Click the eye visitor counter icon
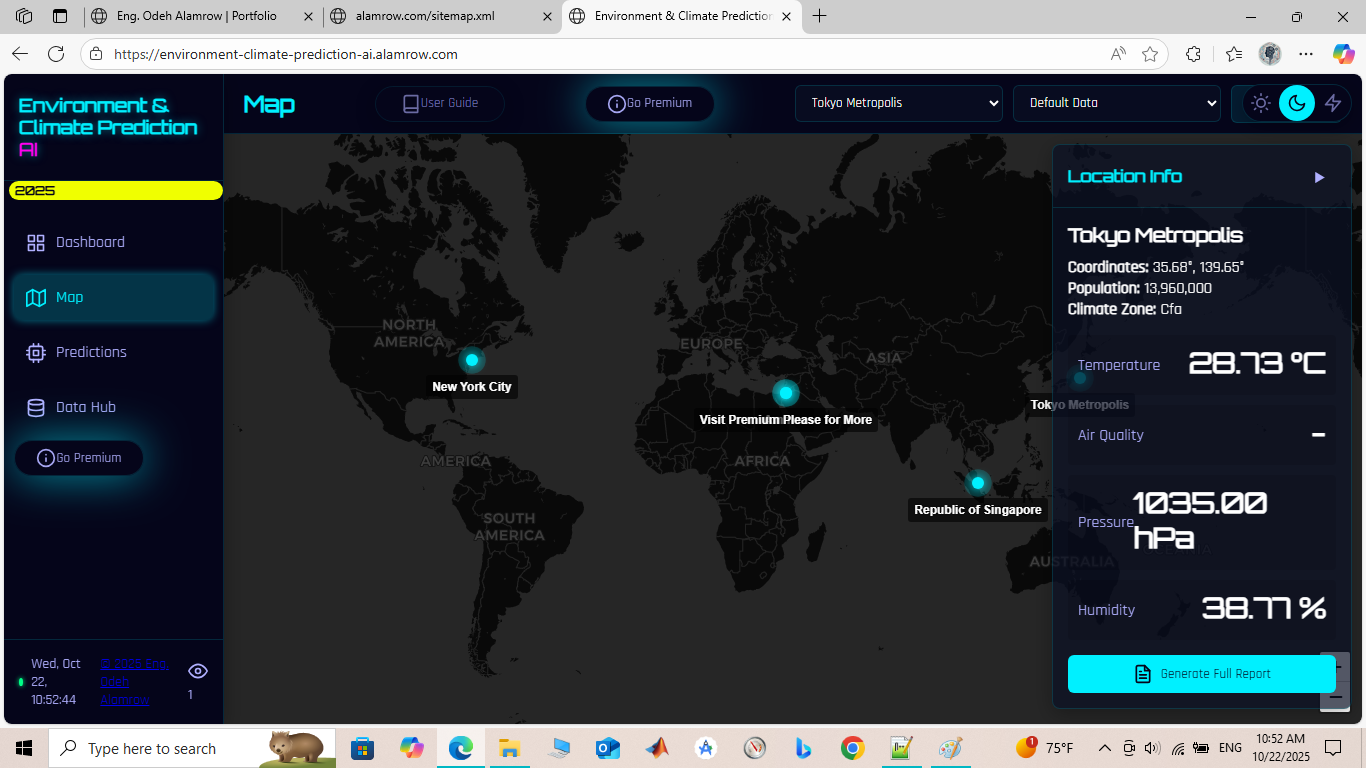The image size is (1366, 768). 198,671
